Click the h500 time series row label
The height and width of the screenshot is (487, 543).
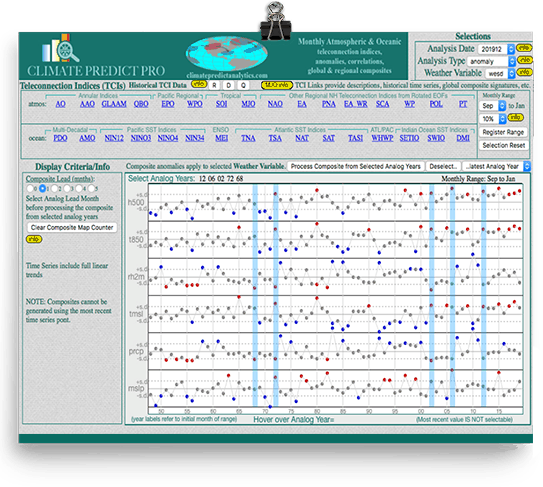click(x=136, y=202)
